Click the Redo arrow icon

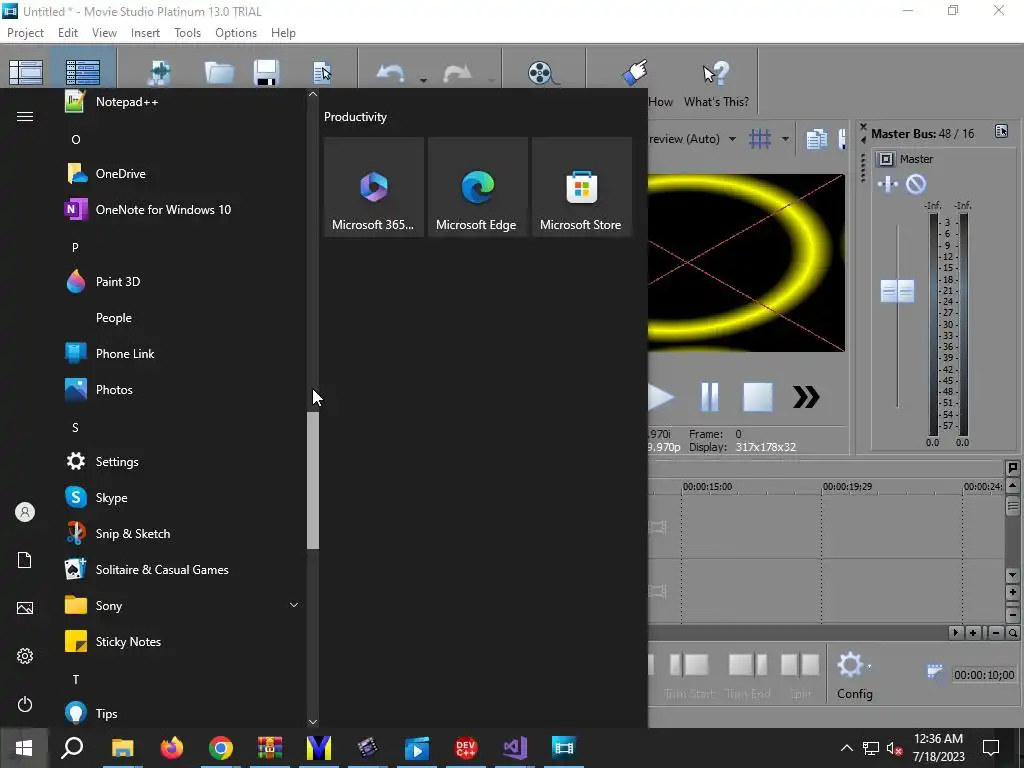pos(457,72)
